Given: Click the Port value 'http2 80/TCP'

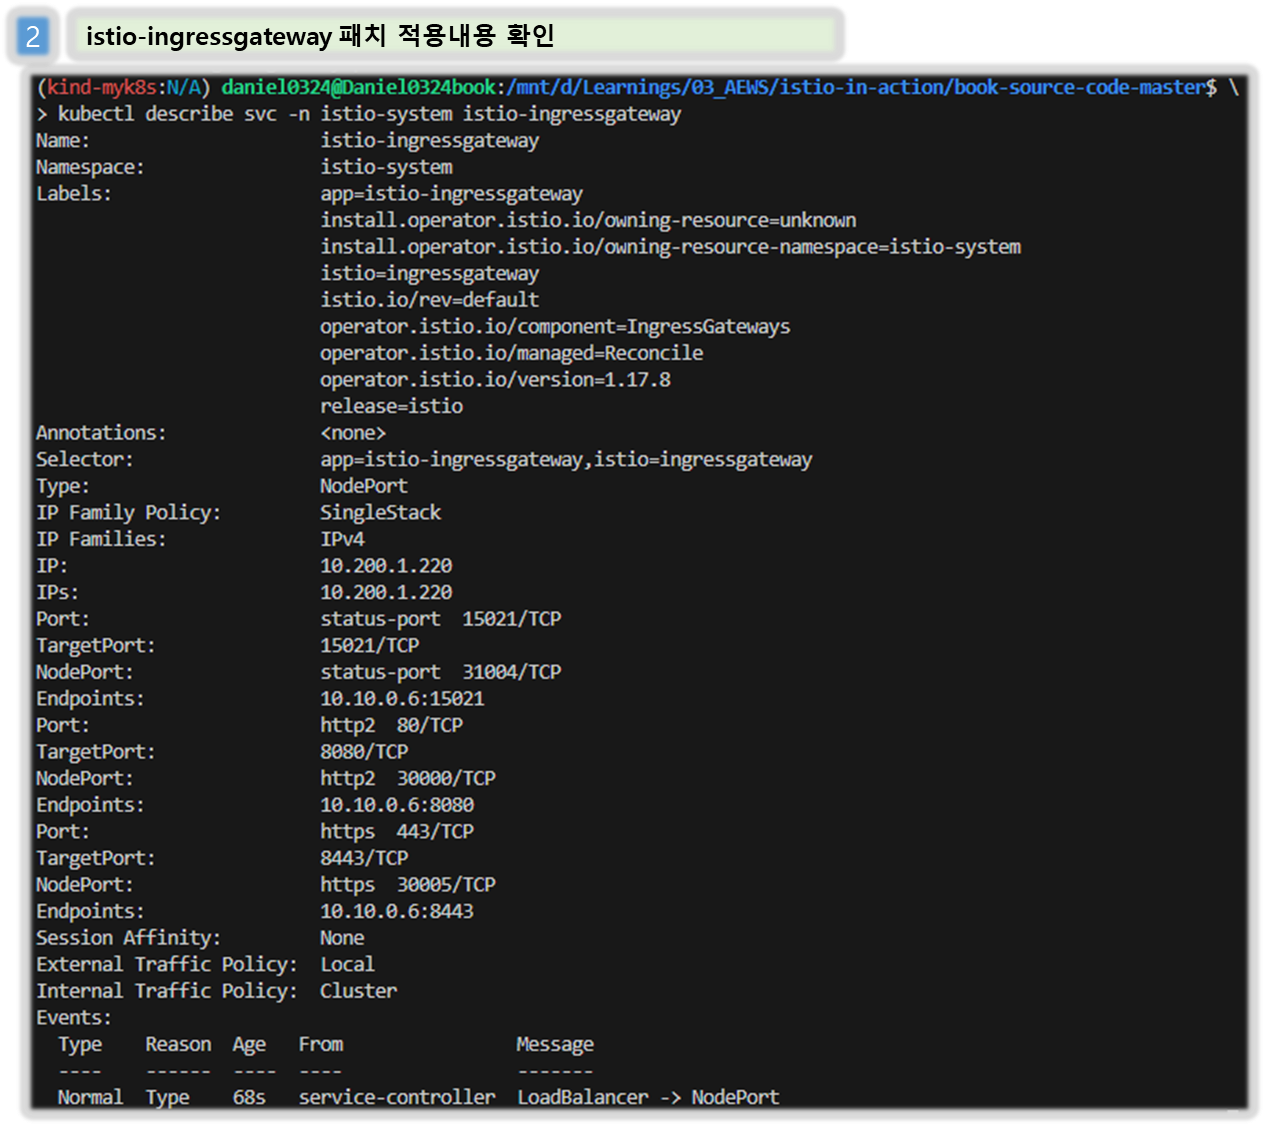Looking at the screenshot, I should (391, 725).
